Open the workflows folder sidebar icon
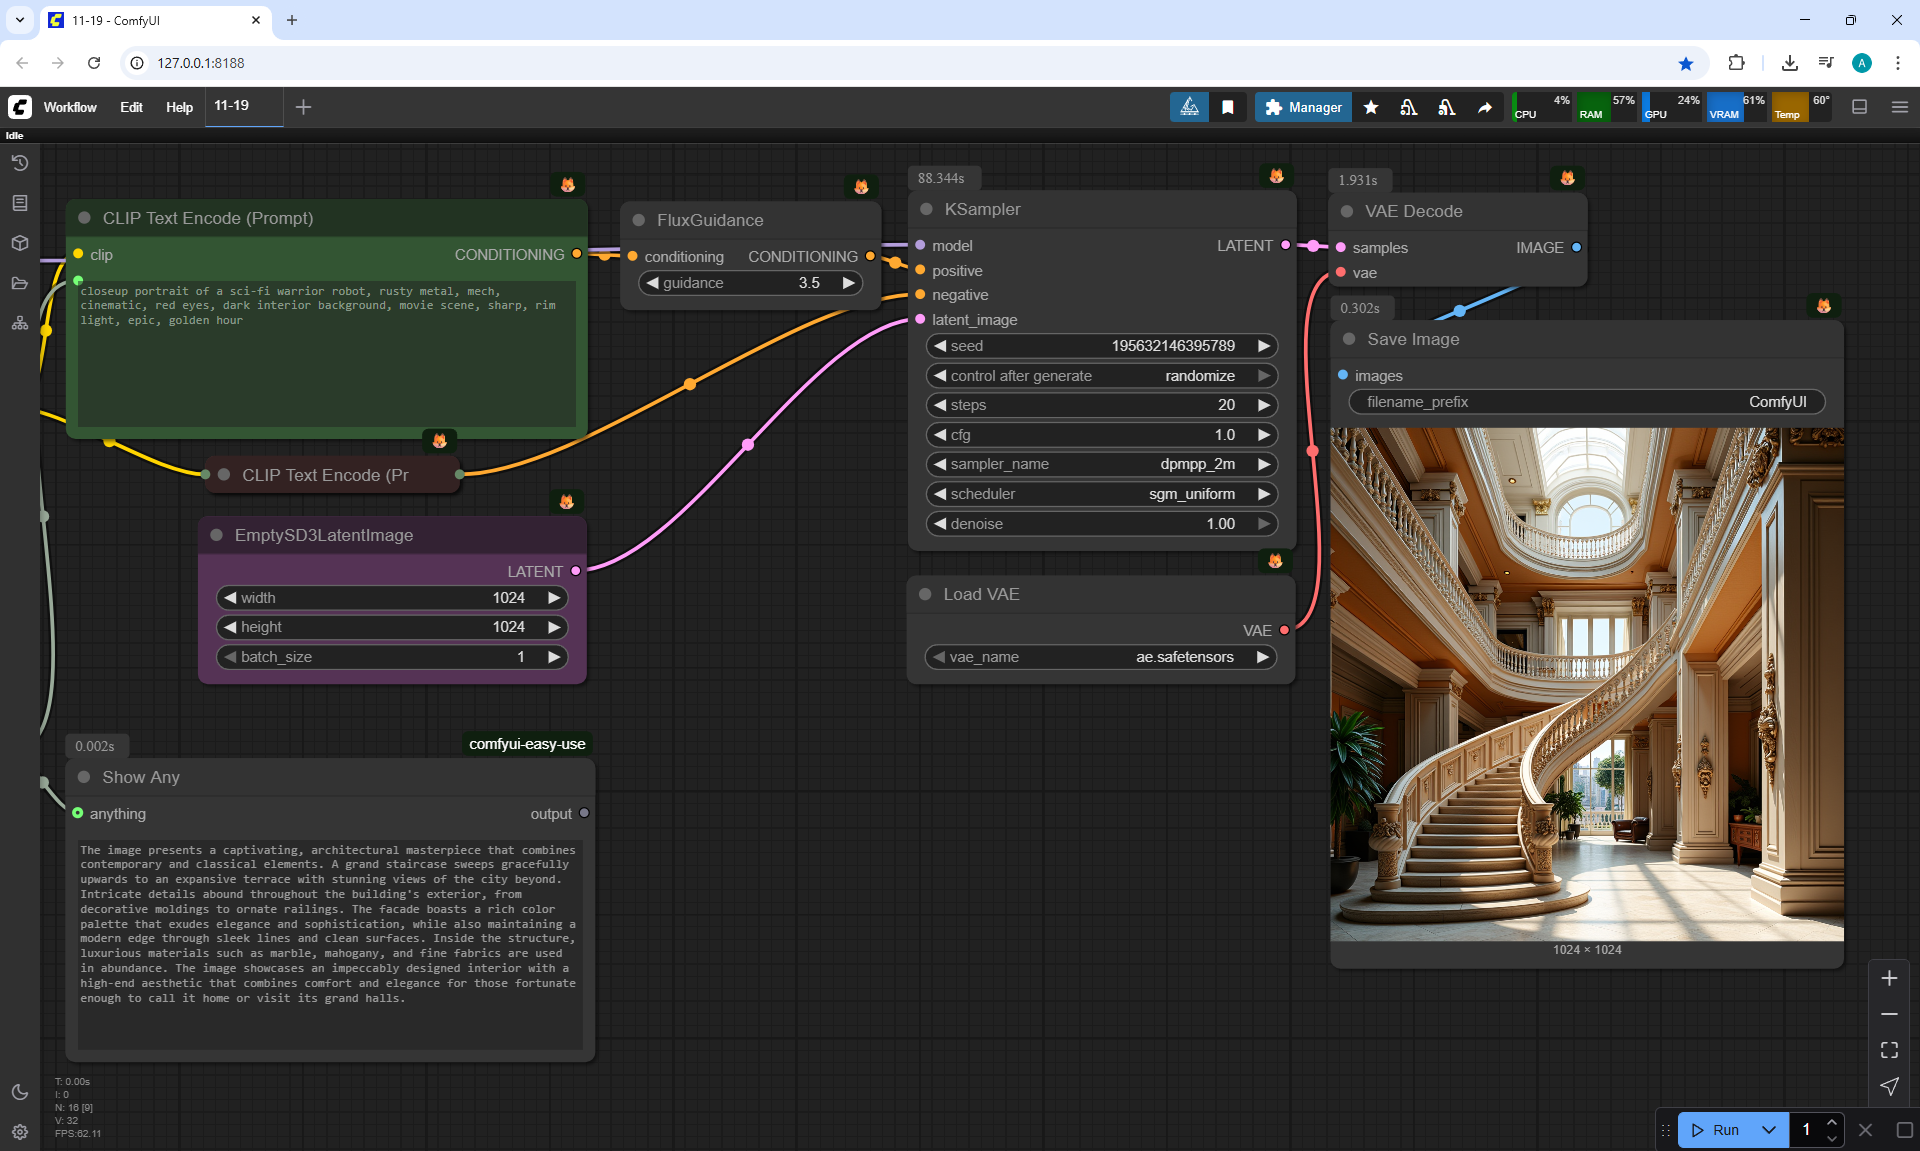The width and height of the screenshot is (1920, 1151). click(20, 283)
